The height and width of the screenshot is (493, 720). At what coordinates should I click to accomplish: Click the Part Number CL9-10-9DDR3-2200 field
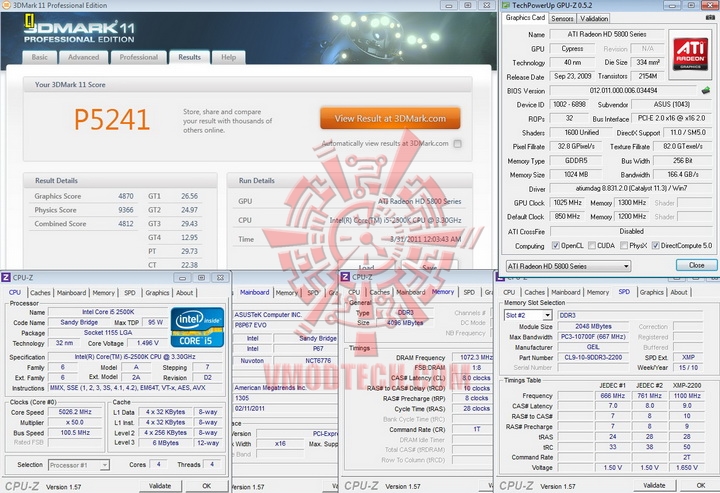tap(593, 357)
